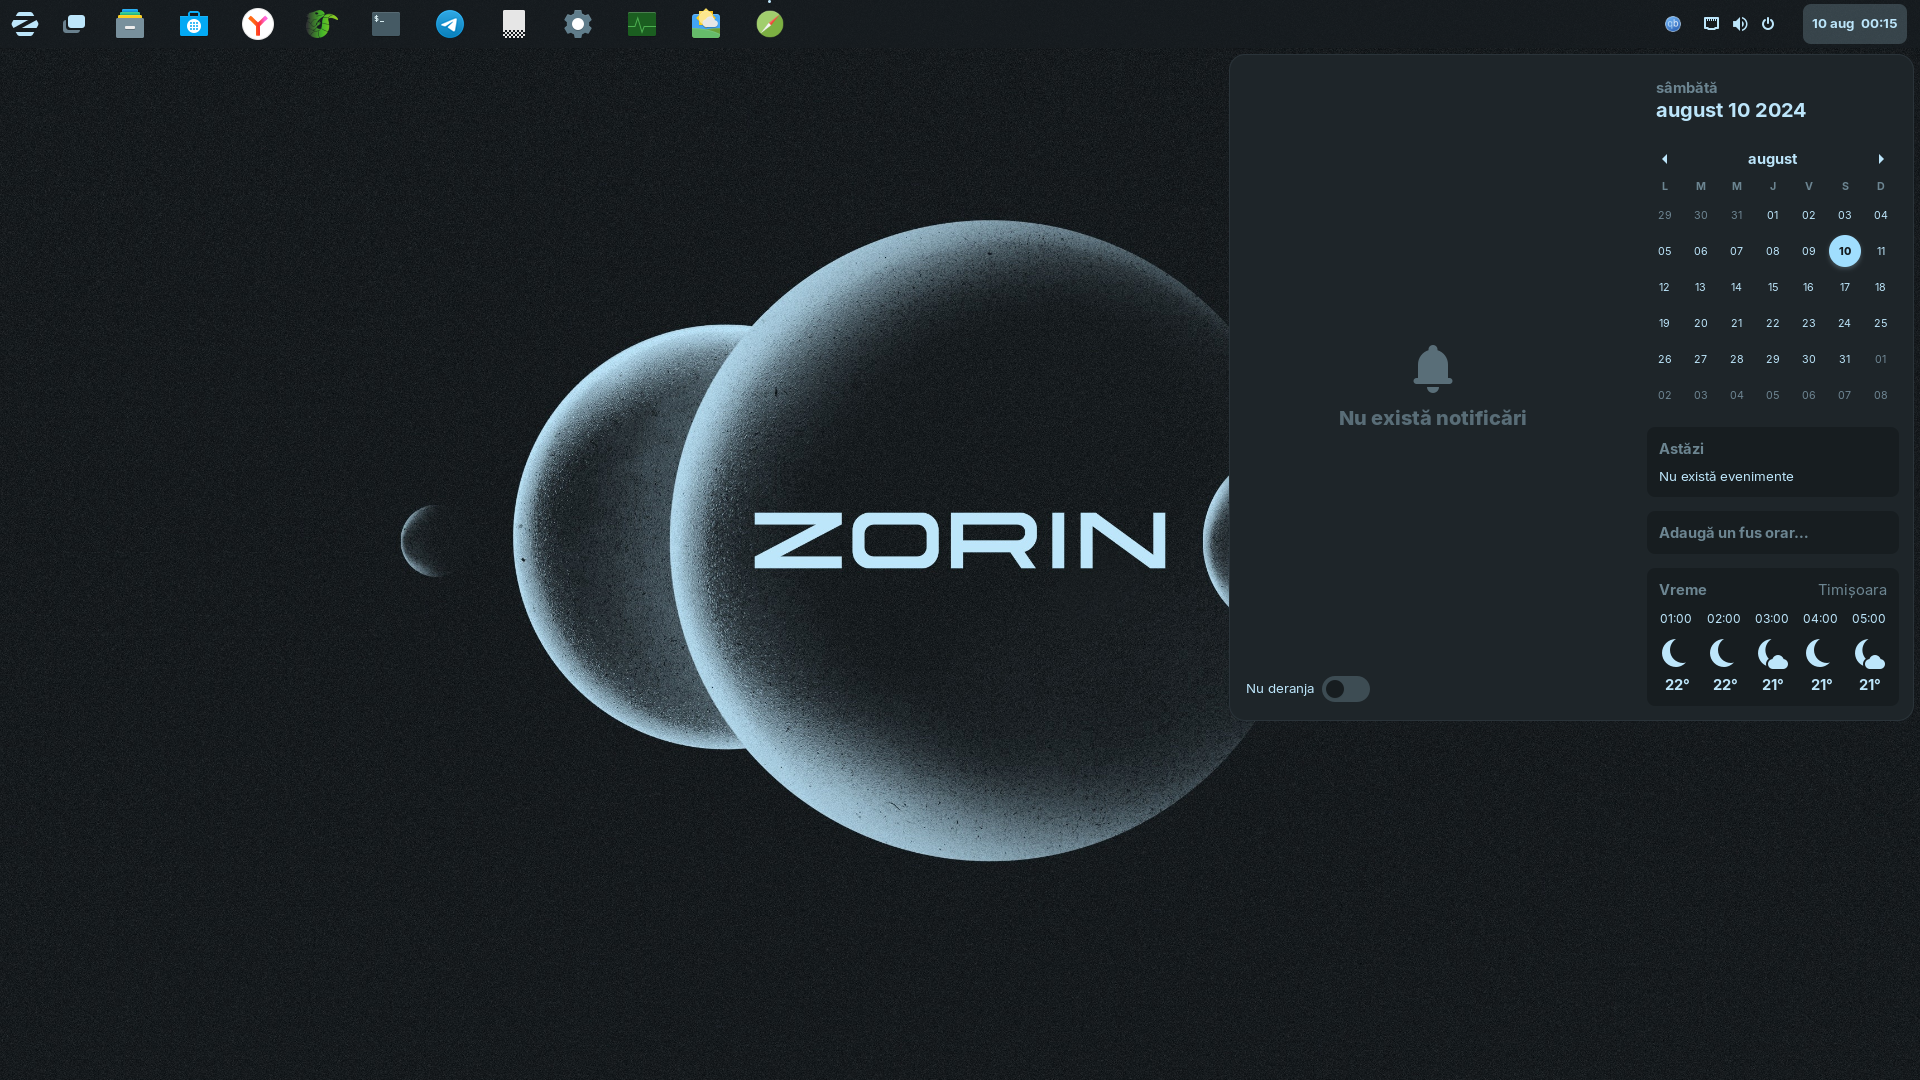Go to previous month in calendar
1920x1080 pixels.
click(1665, 159)
